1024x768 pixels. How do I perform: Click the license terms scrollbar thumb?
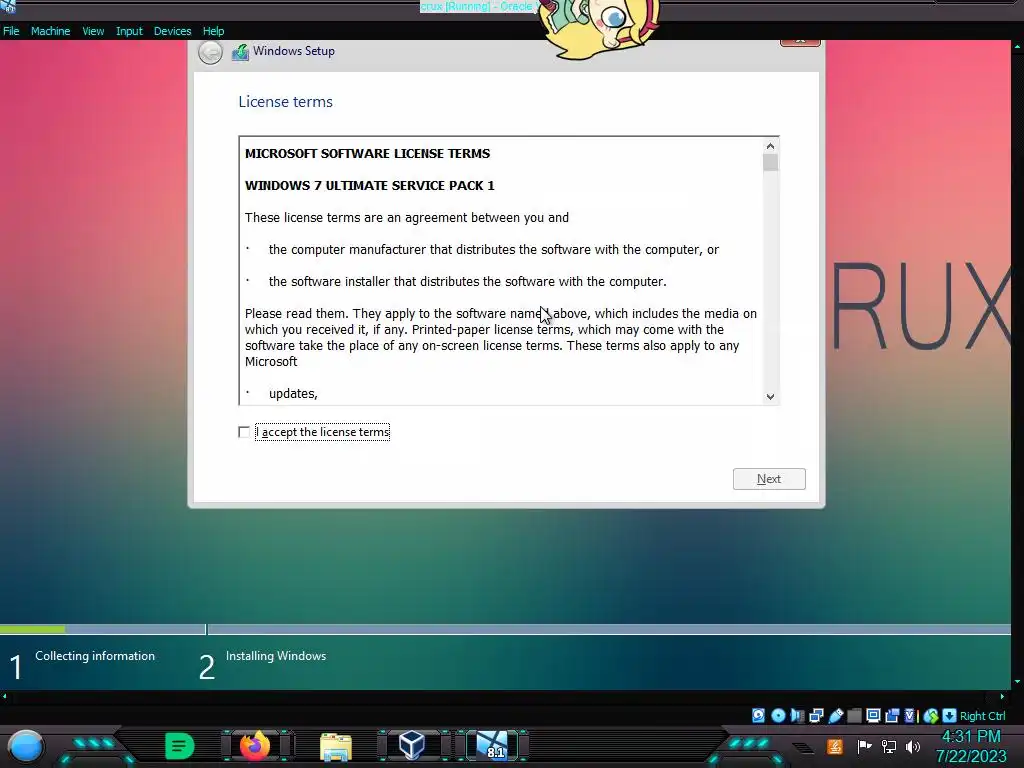(770, 162)
